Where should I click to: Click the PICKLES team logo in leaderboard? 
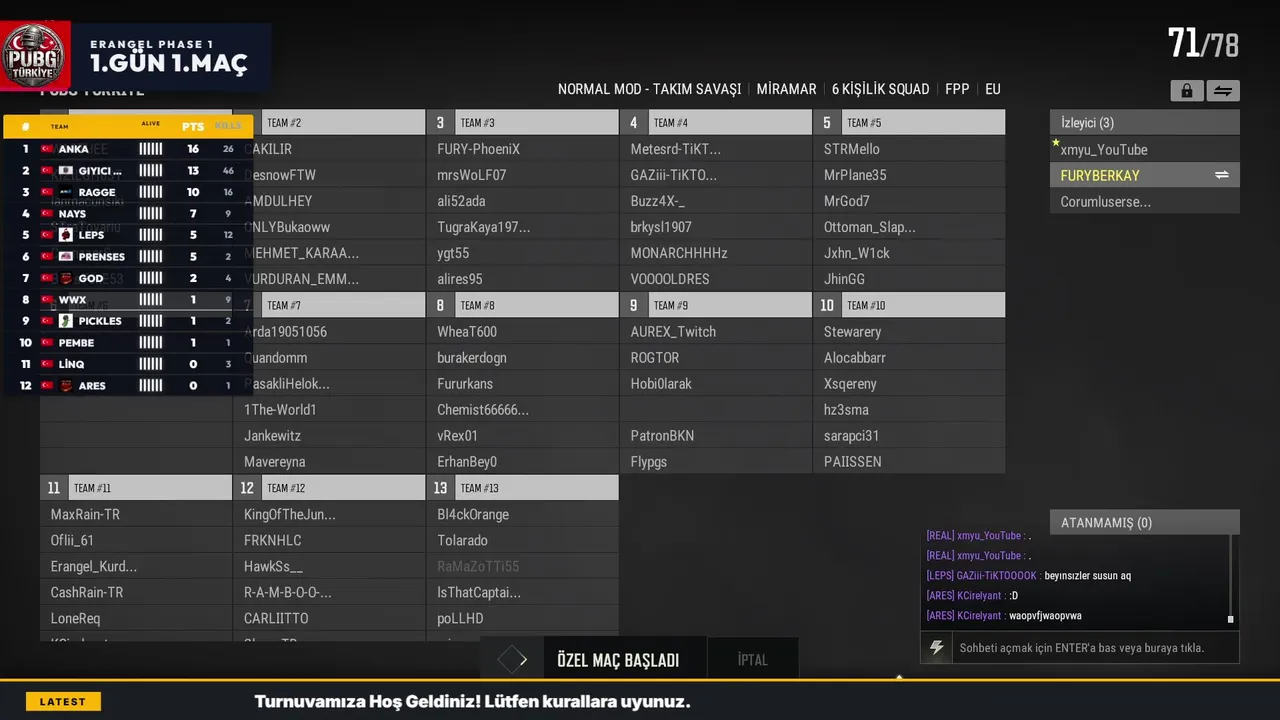click(x=66, y=321)
